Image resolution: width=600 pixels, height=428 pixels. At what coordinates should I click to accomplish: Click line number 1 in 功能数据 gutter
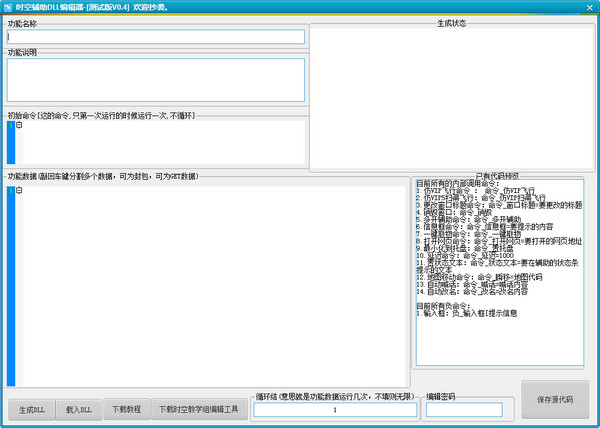(10, 192)
